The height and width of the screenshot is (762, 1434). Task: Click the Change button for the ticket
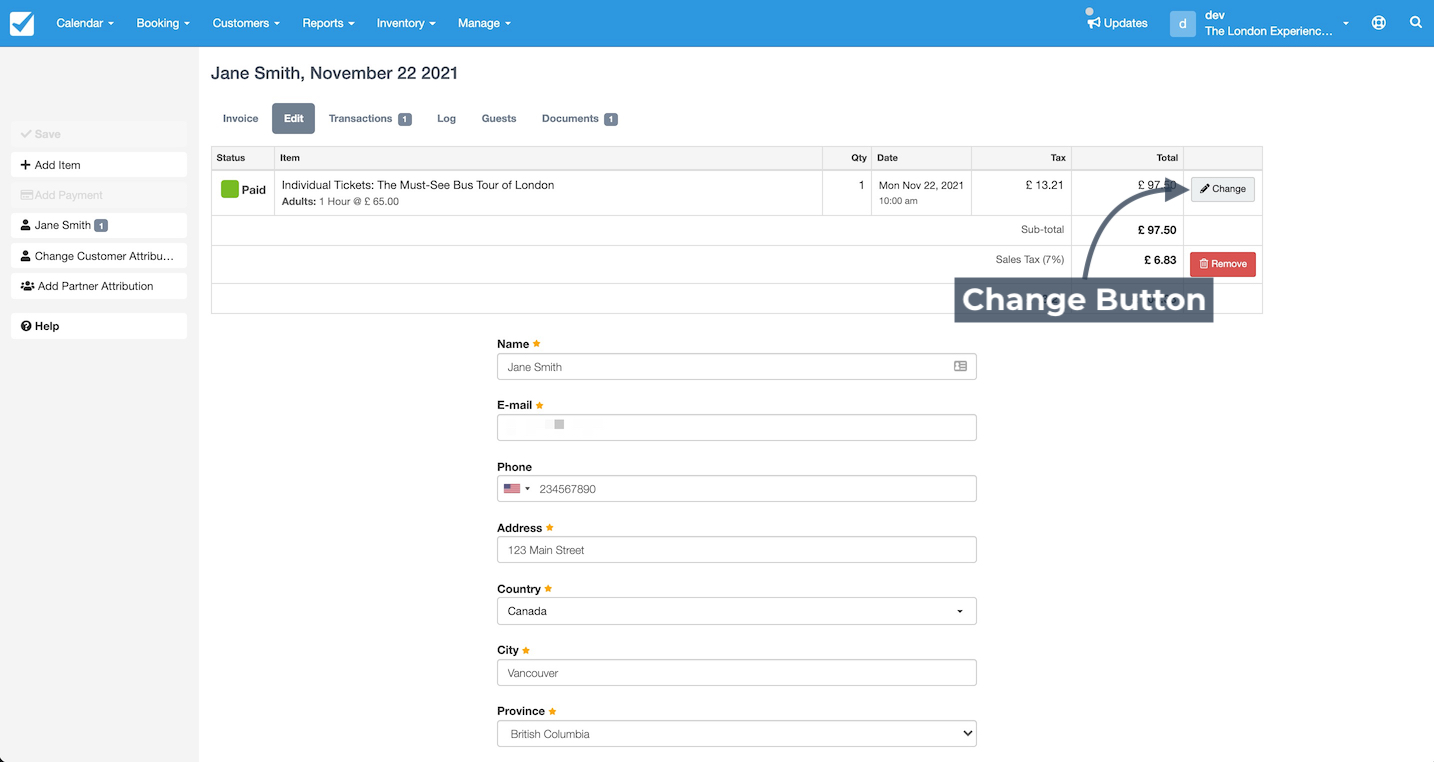(1222, 189)
